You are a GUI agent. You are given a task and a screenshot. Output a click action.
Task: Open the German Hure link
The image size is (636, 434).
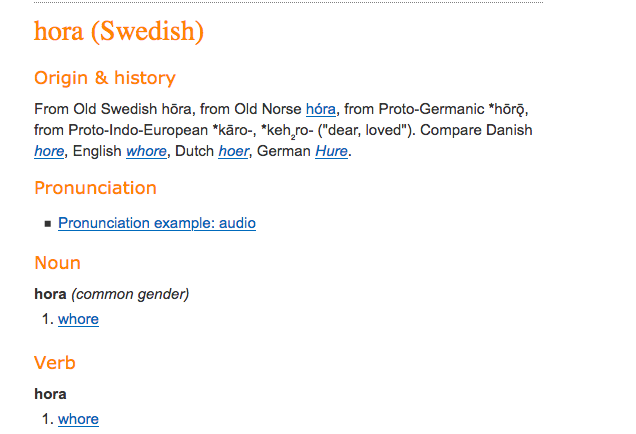point(332,152)
